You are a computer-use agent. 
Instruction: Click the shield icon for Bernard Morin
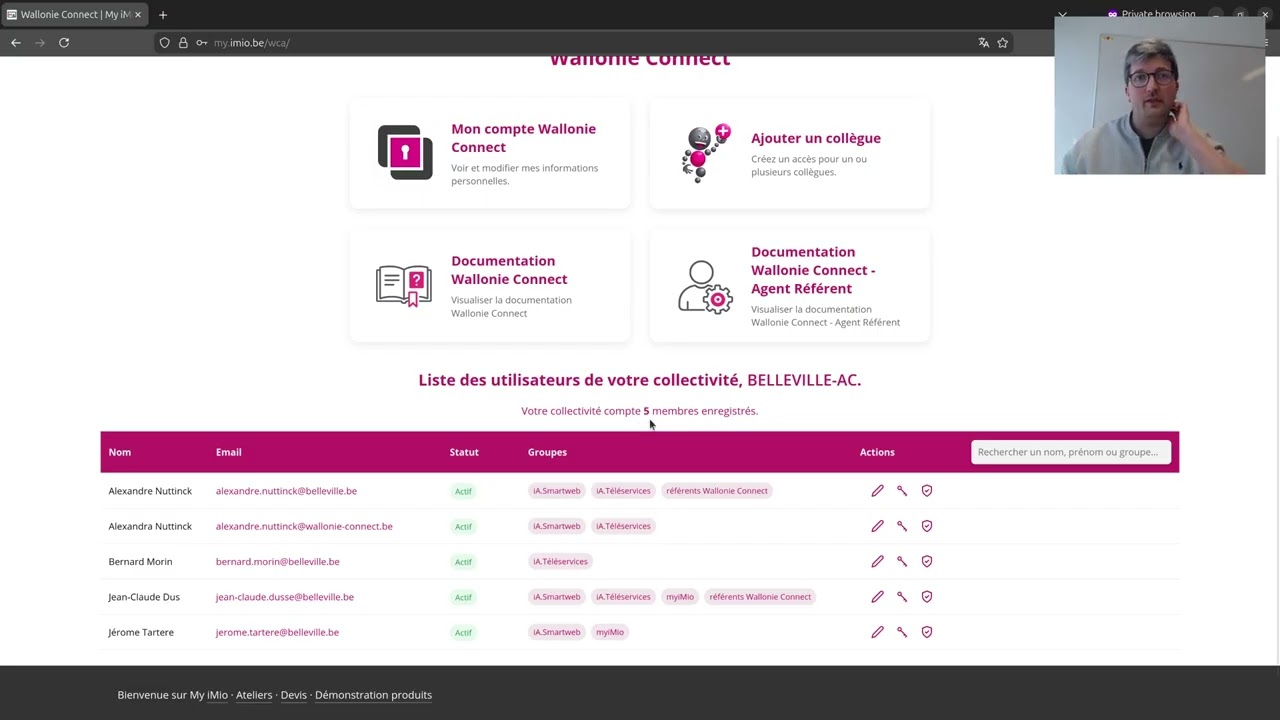coord(927,561)
